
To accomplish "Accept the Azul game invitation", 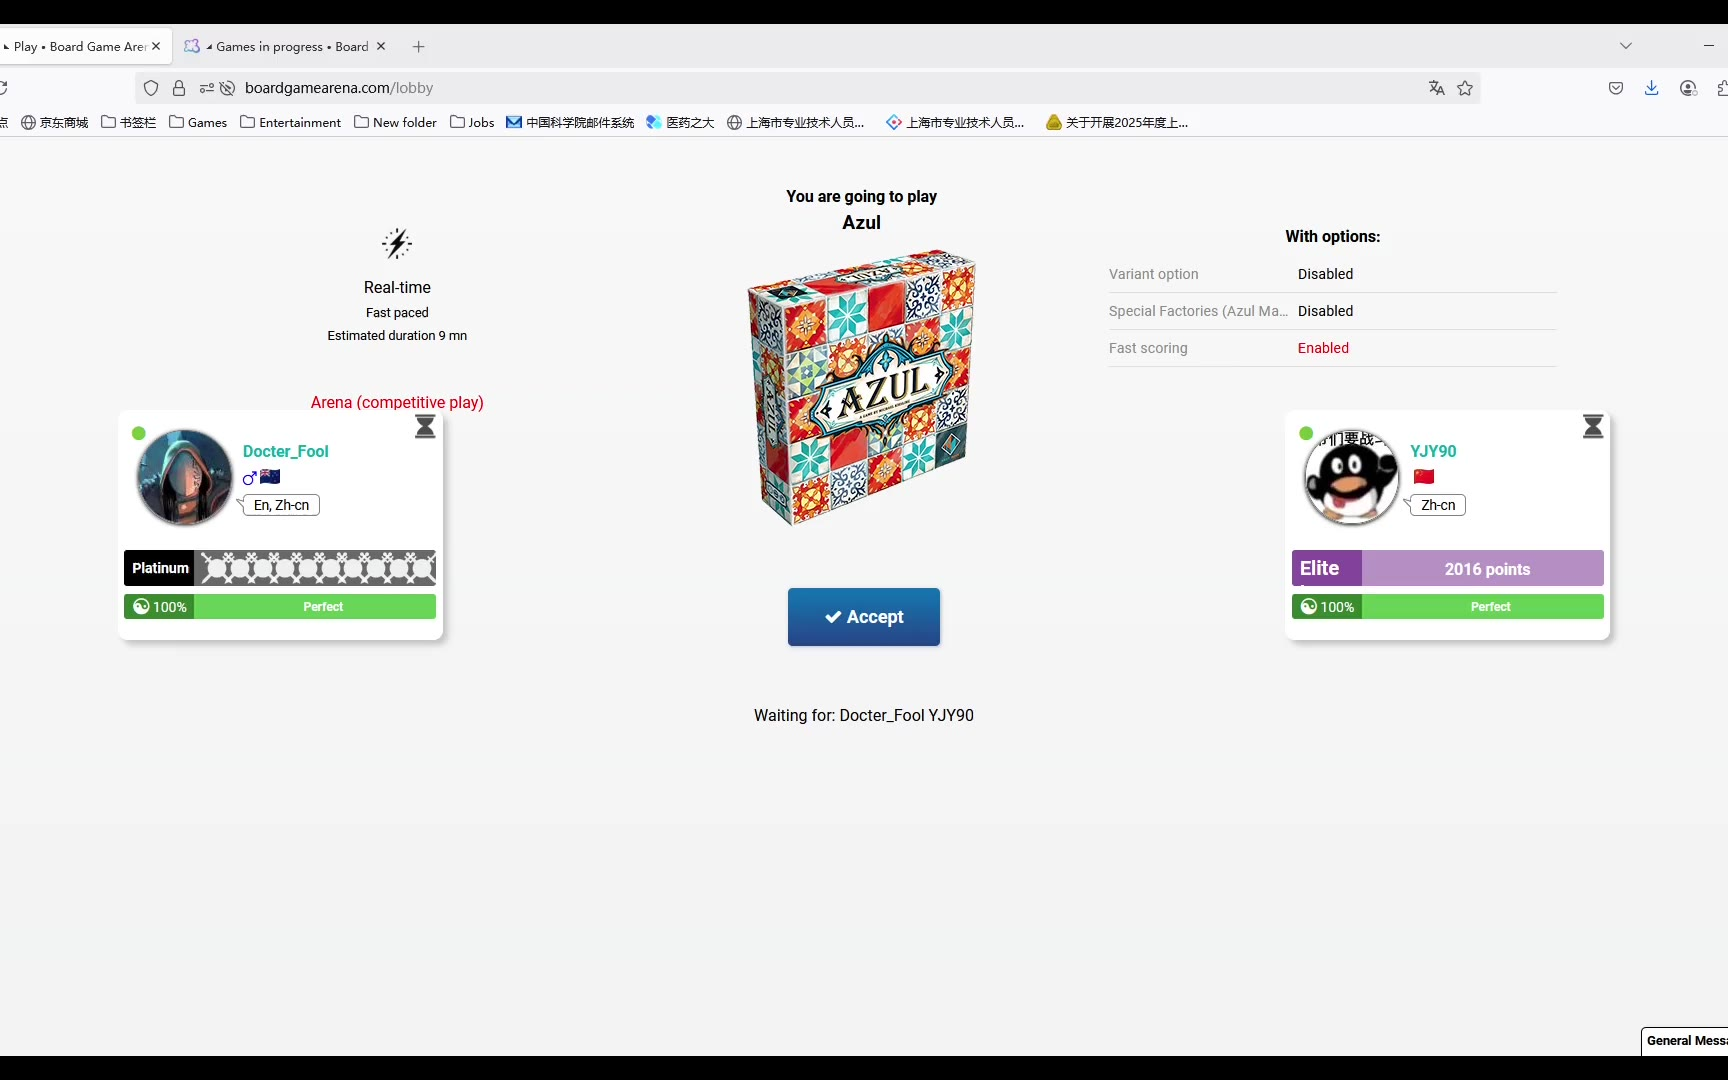I will click(x=863, y=617).
